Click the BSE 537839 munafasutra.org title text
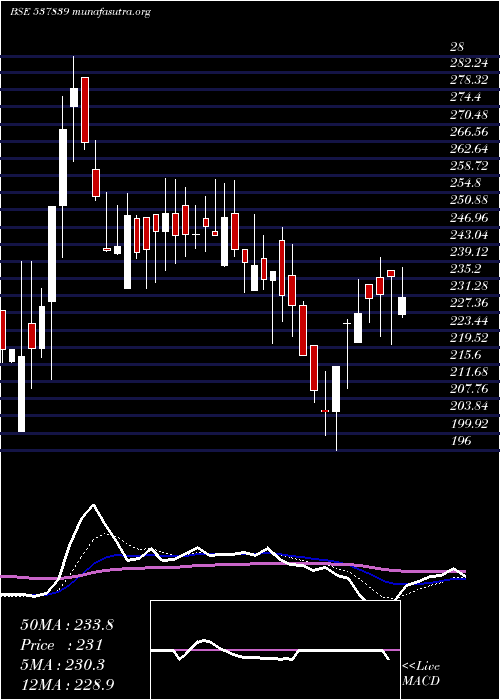 [x=80, y=12]
